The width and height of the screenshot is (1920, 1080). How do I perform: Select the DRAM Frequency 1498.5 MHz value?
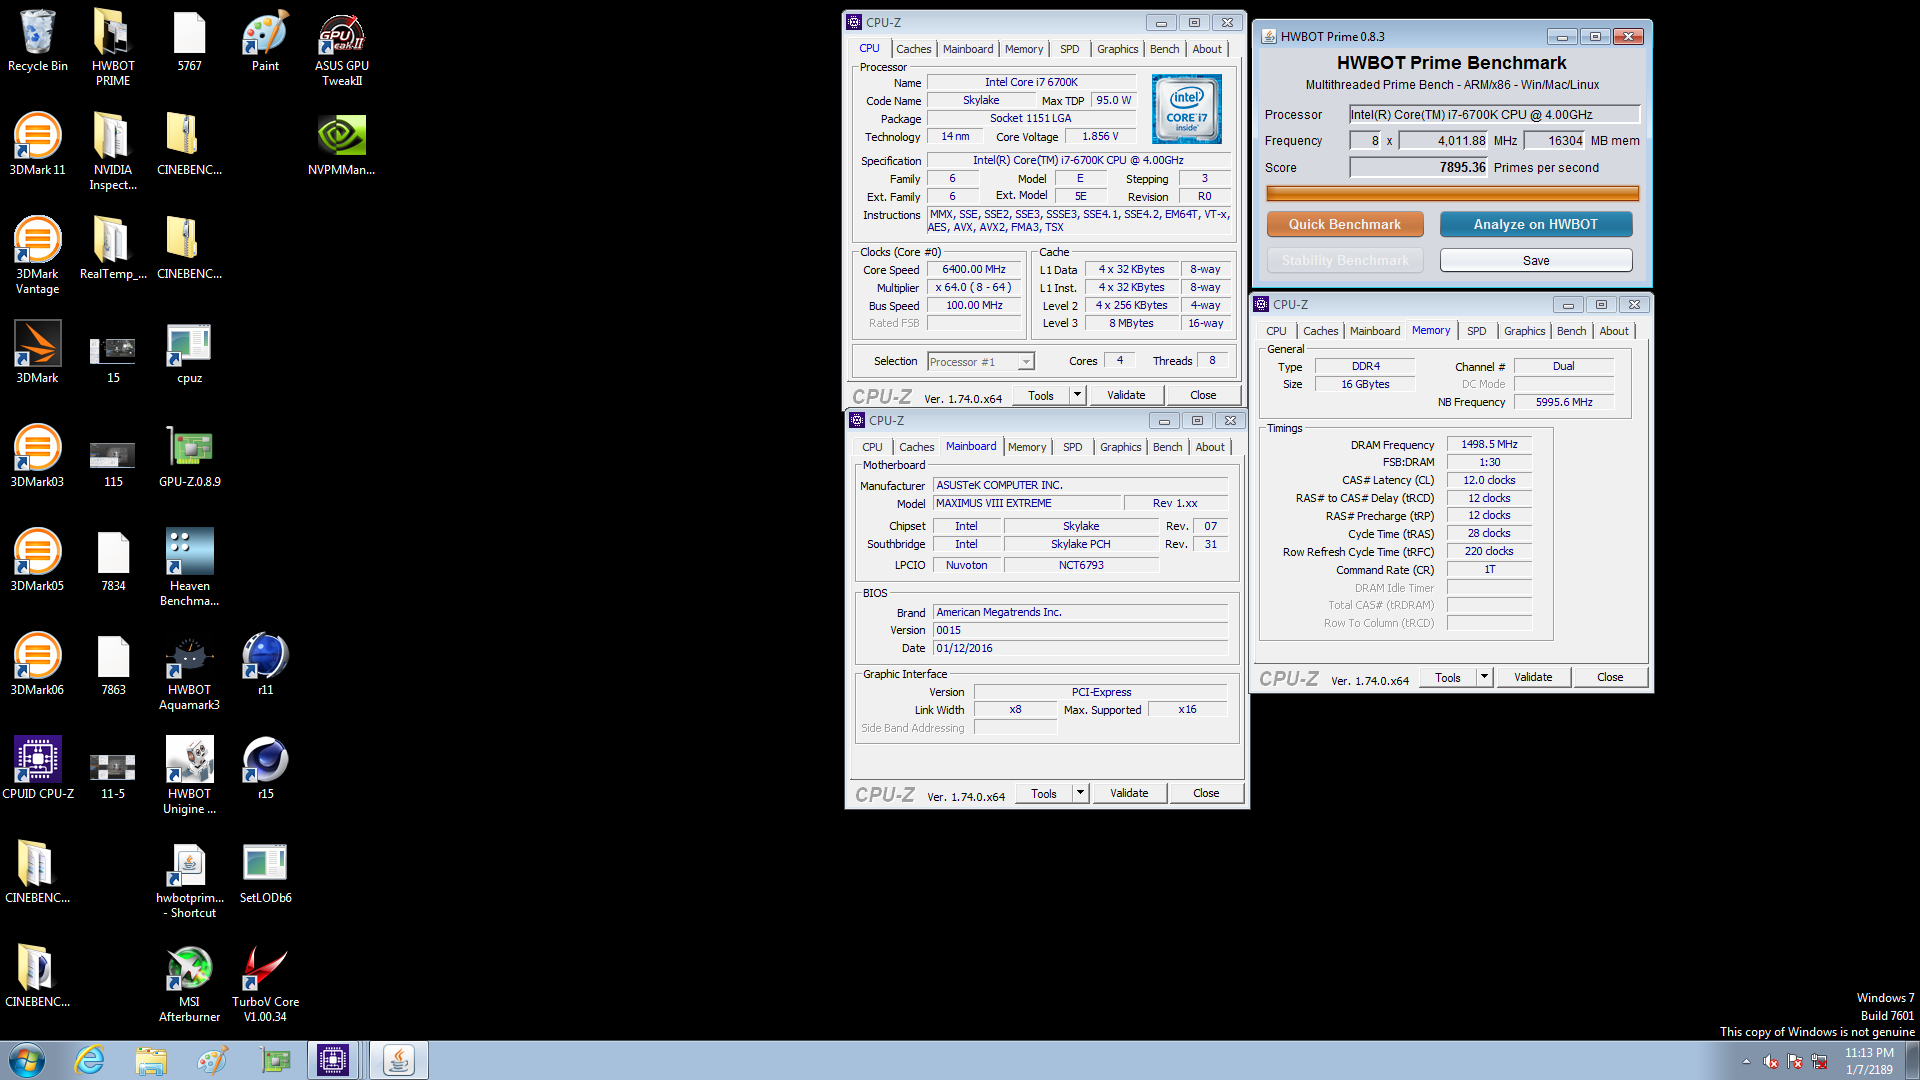pyautogui.click(x=1488, y=445)
